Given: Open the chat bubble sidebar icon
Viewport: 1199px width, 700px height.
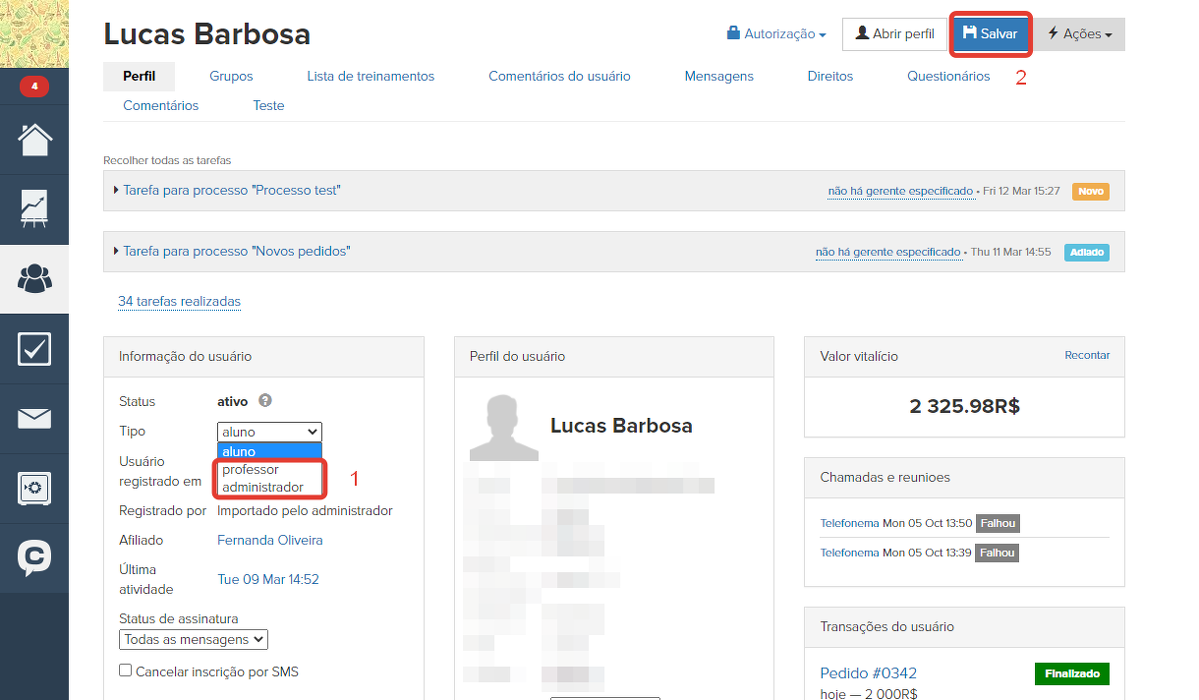Looking at the screenshot, I should [x=34, y=558].
